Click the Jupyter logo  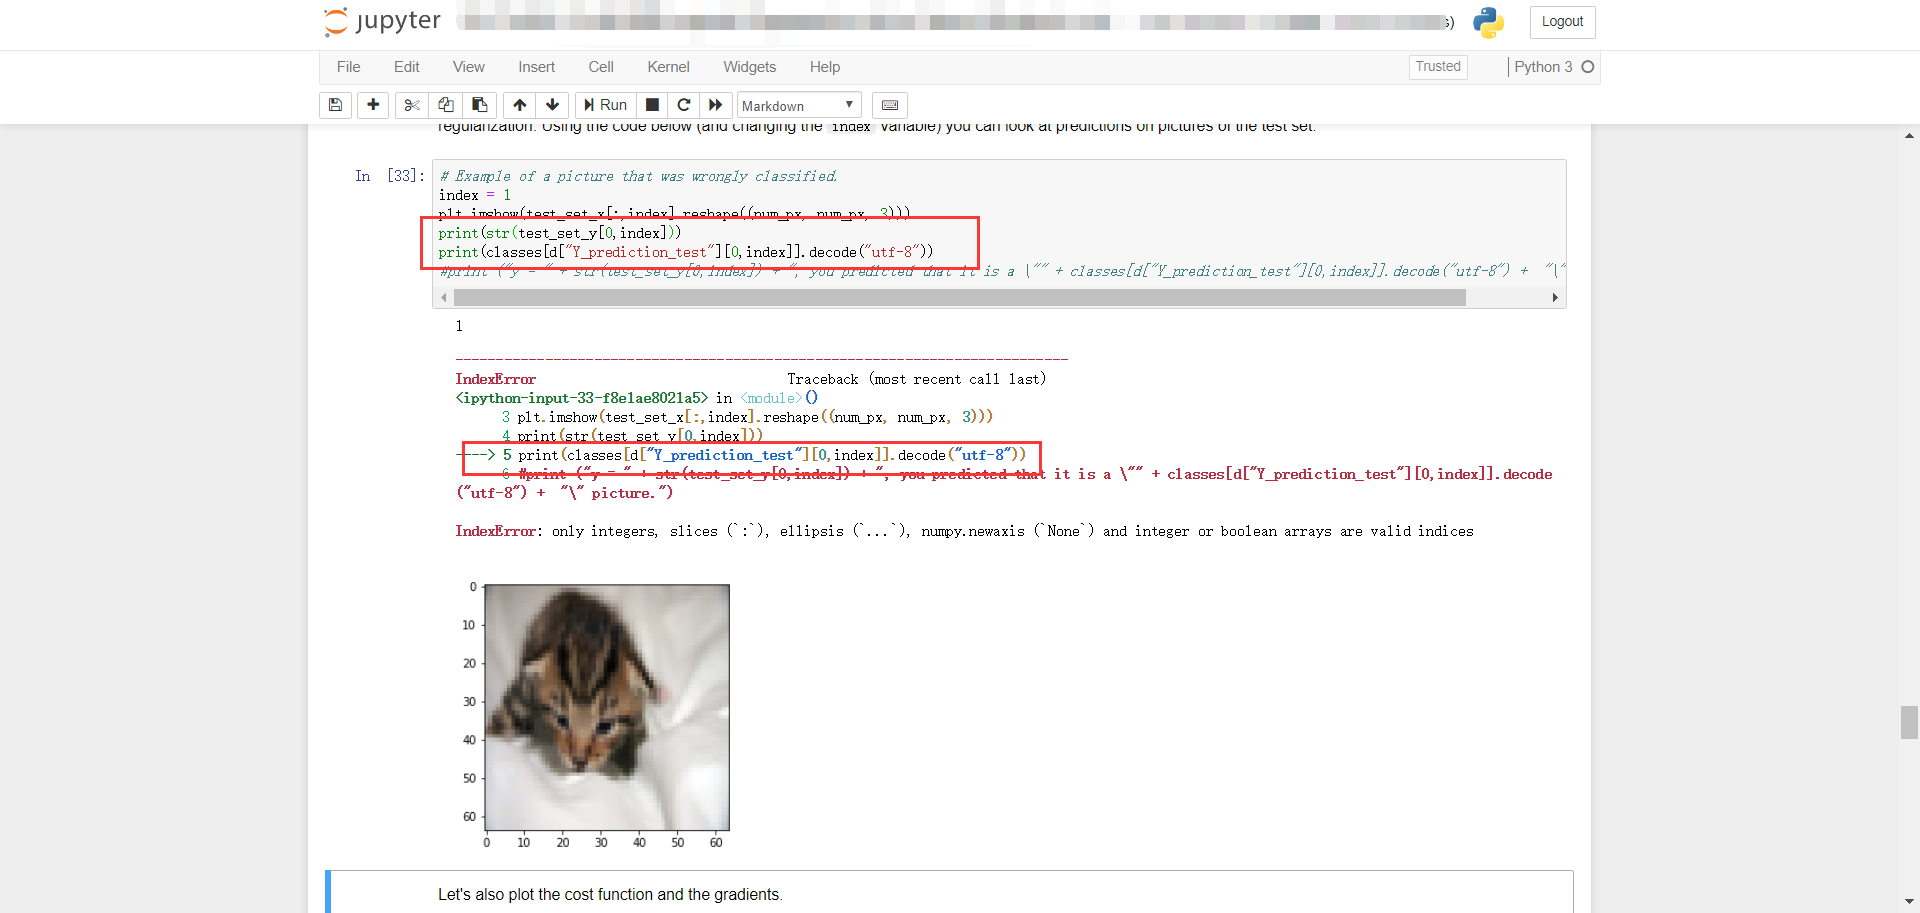382,22
